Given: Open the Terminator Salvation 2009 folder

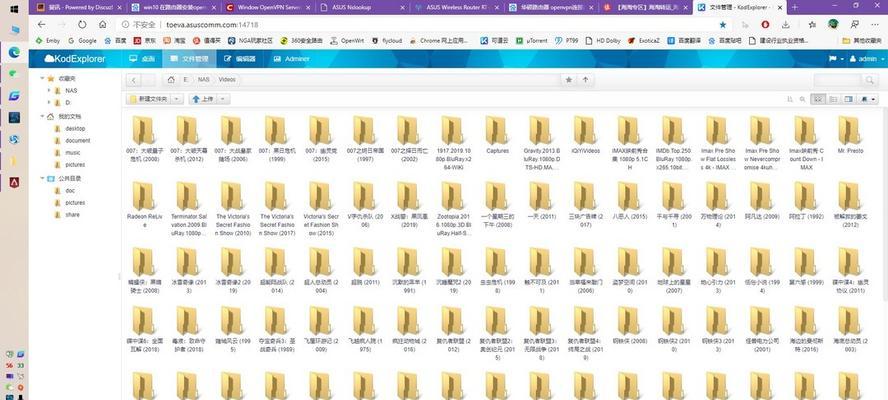Looking at the screenshot, I should (188, 208).
